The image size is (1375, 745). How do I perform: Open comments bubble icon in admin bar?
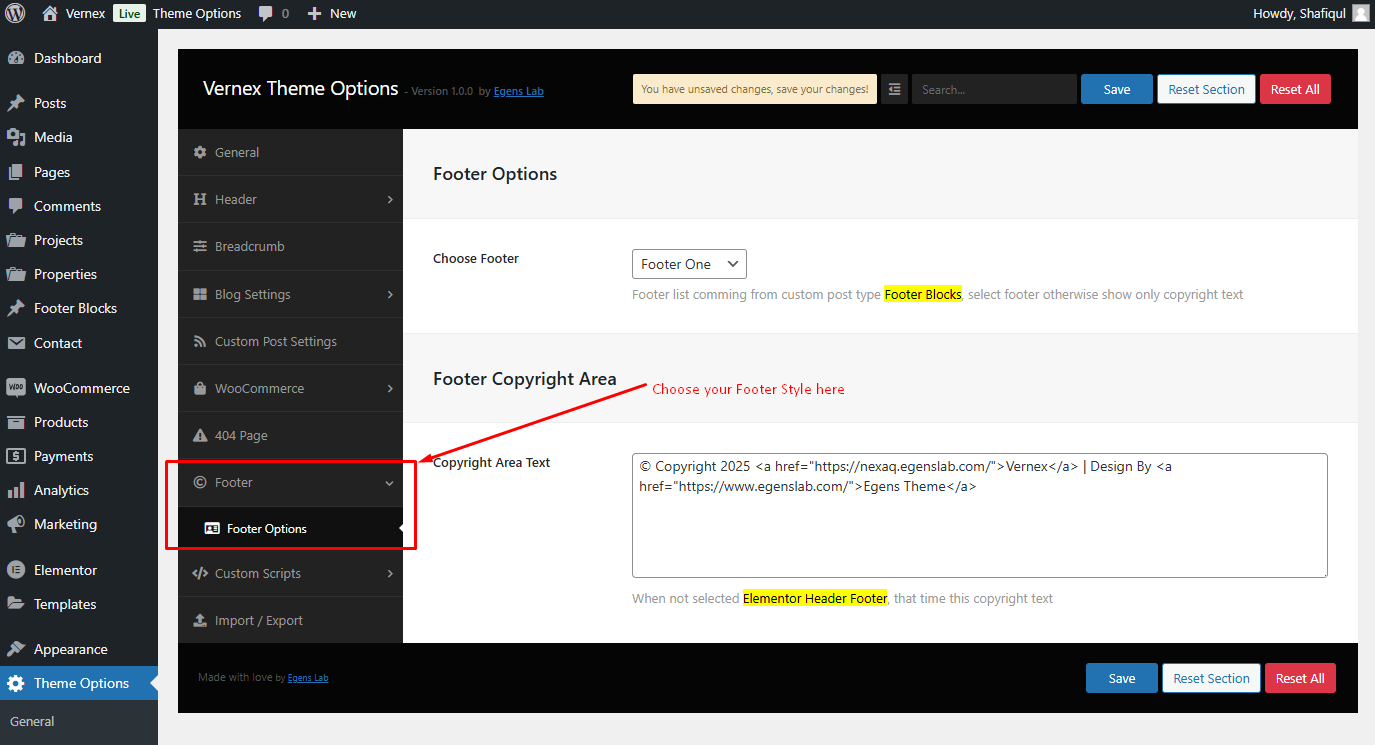tap(266, 14)
